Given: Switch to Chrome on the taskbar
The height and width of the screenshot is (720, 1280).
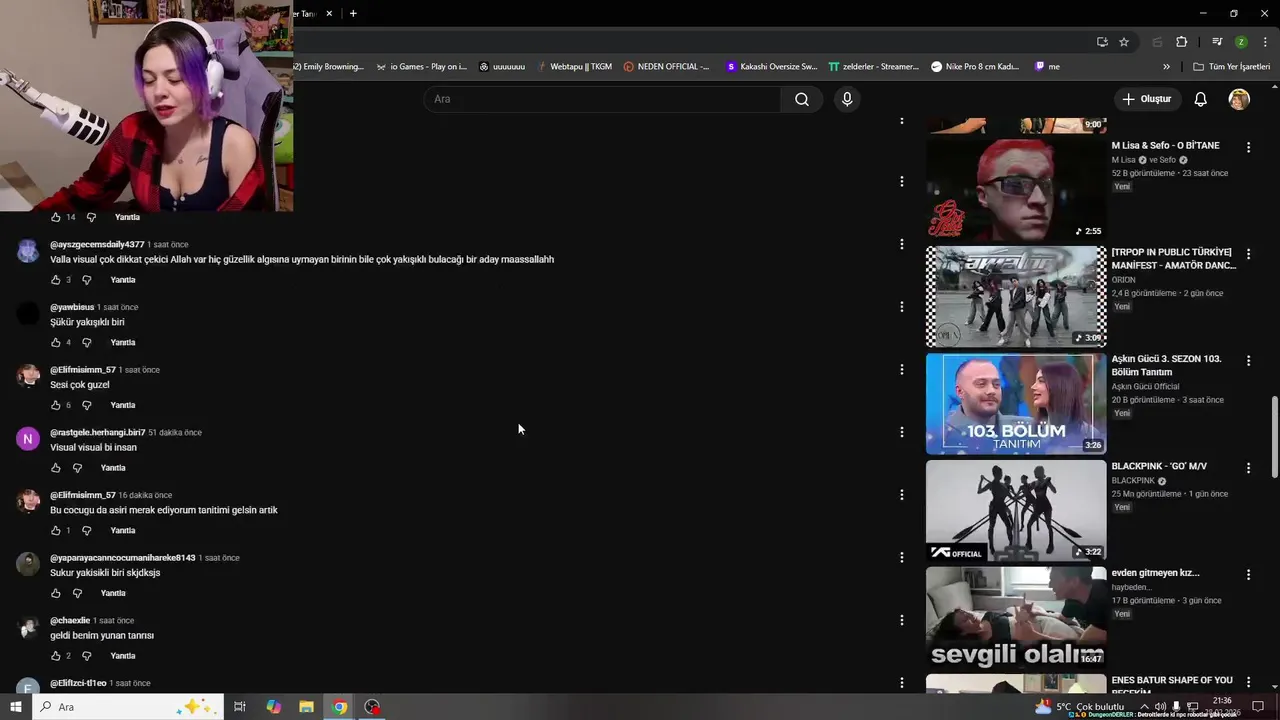Looking at the screenshot, I should 340,707.
